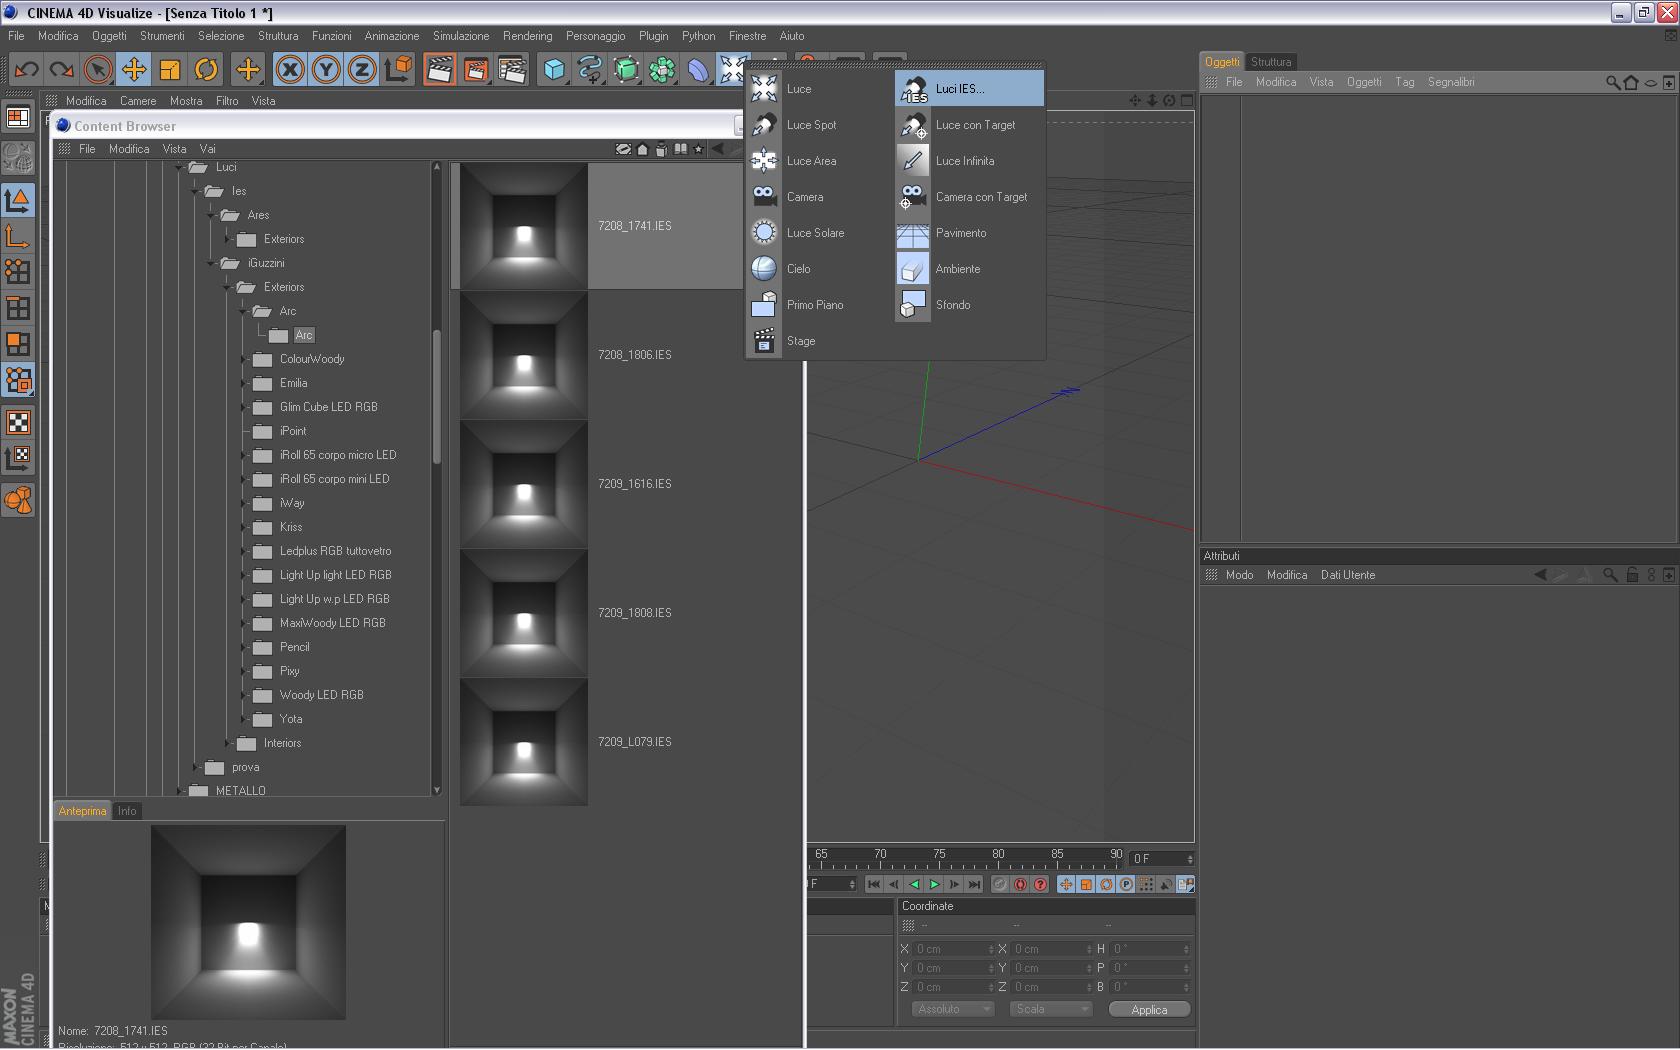
Task: Select the Rotate tool icon
Action: 206,69
